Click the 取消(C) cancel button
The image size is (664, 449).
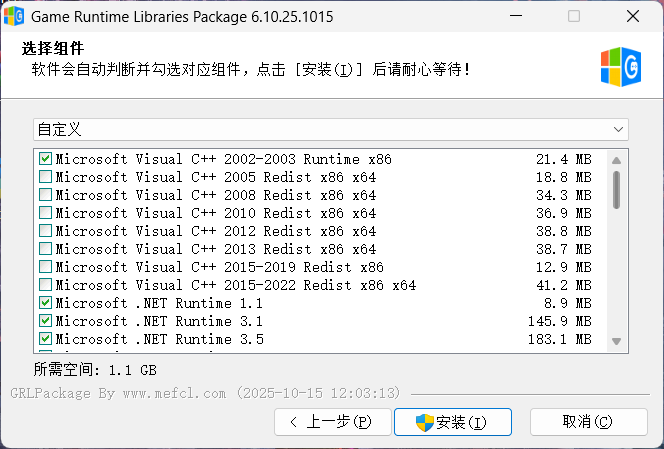(589, 422)
